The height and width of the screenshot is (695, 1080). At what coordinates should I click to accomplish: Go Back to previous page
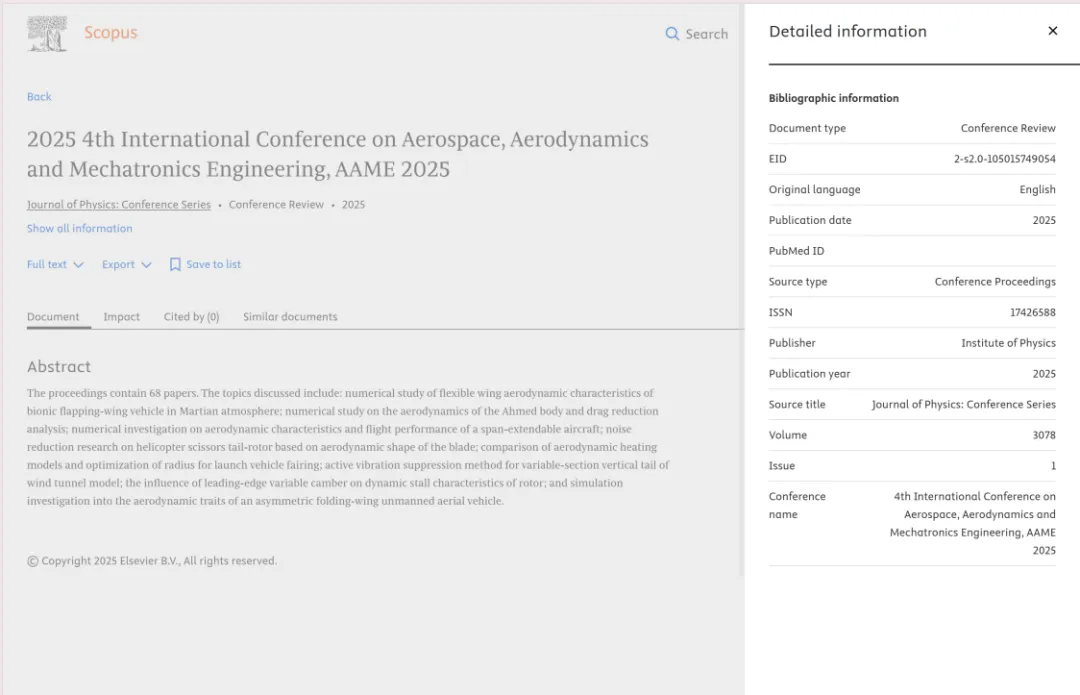[39, 97]
